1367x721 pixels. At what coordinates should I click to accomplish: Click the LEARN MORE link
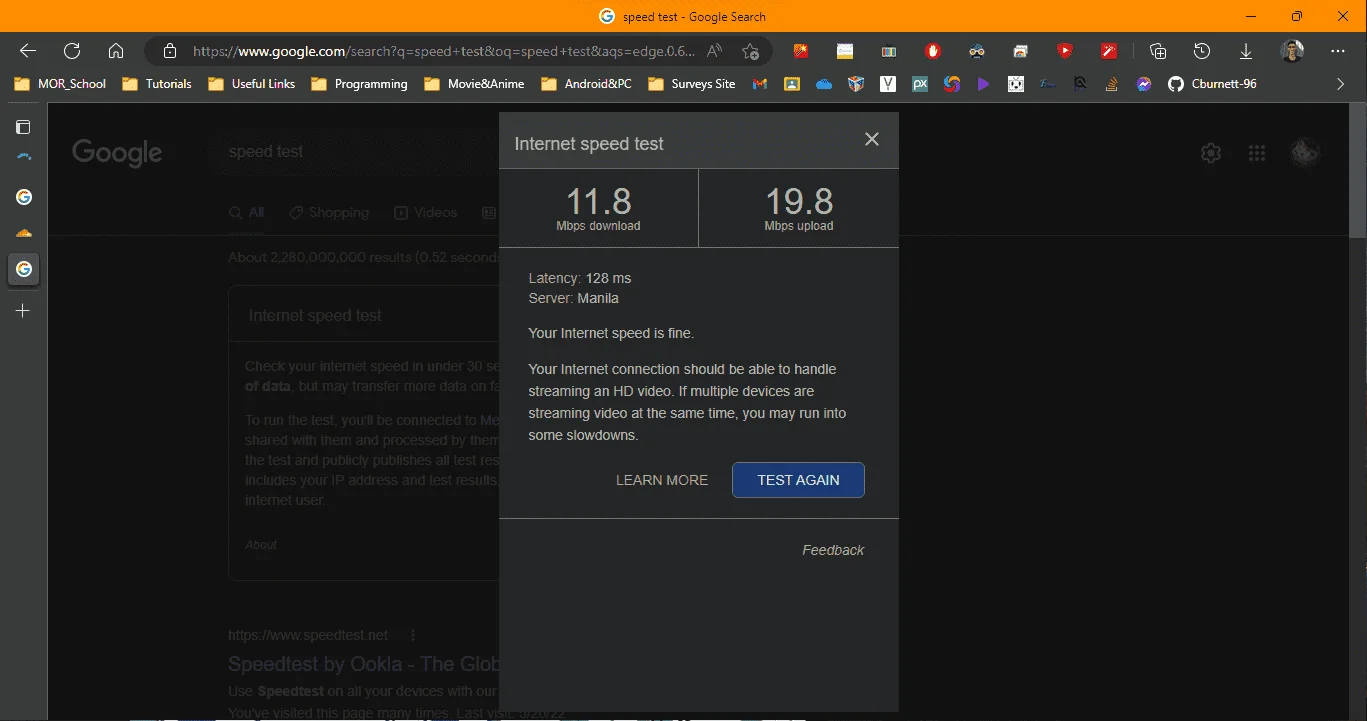(662, 480)
